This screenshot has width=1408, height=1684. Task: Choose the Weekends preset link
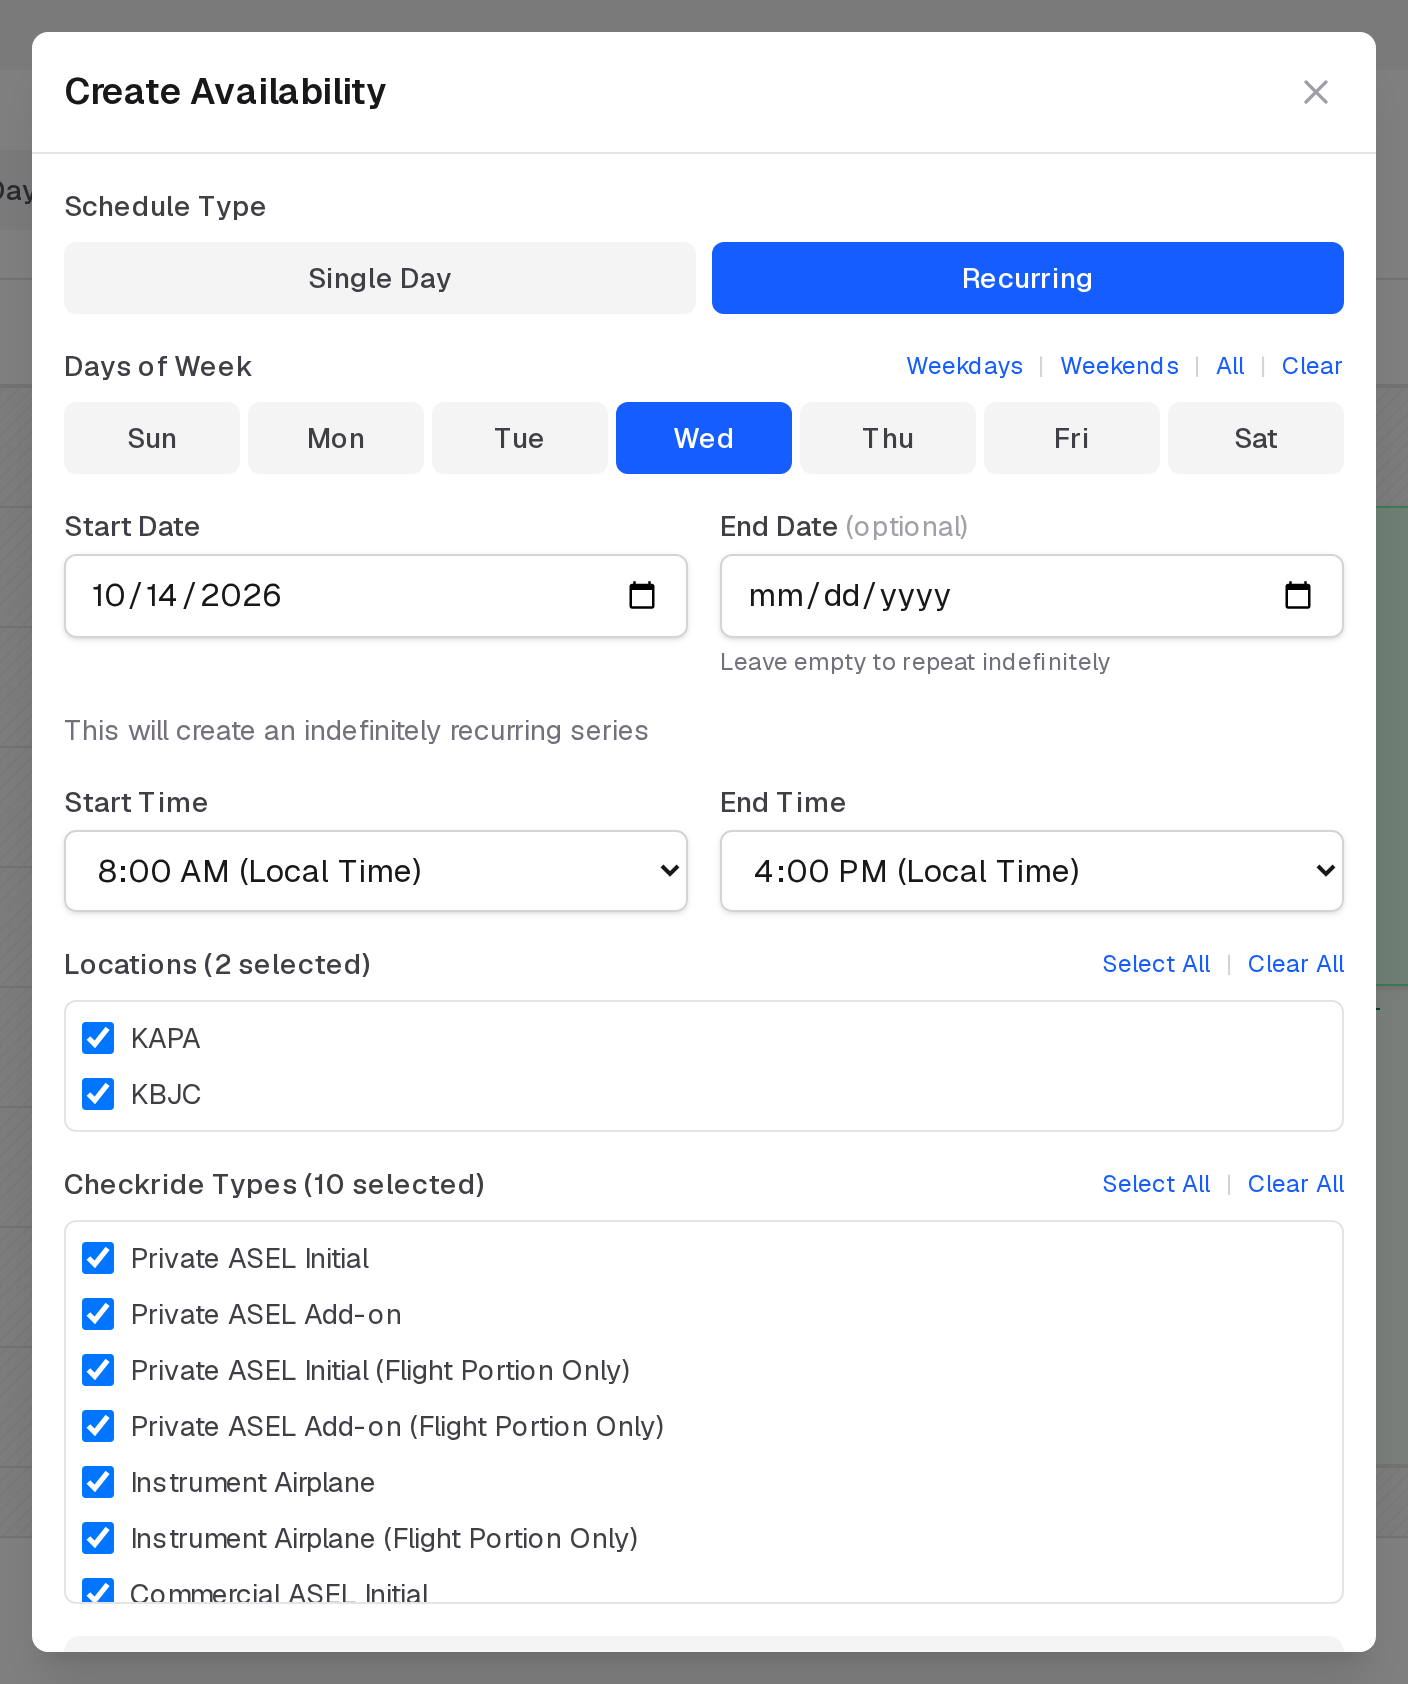[1119, 366]
